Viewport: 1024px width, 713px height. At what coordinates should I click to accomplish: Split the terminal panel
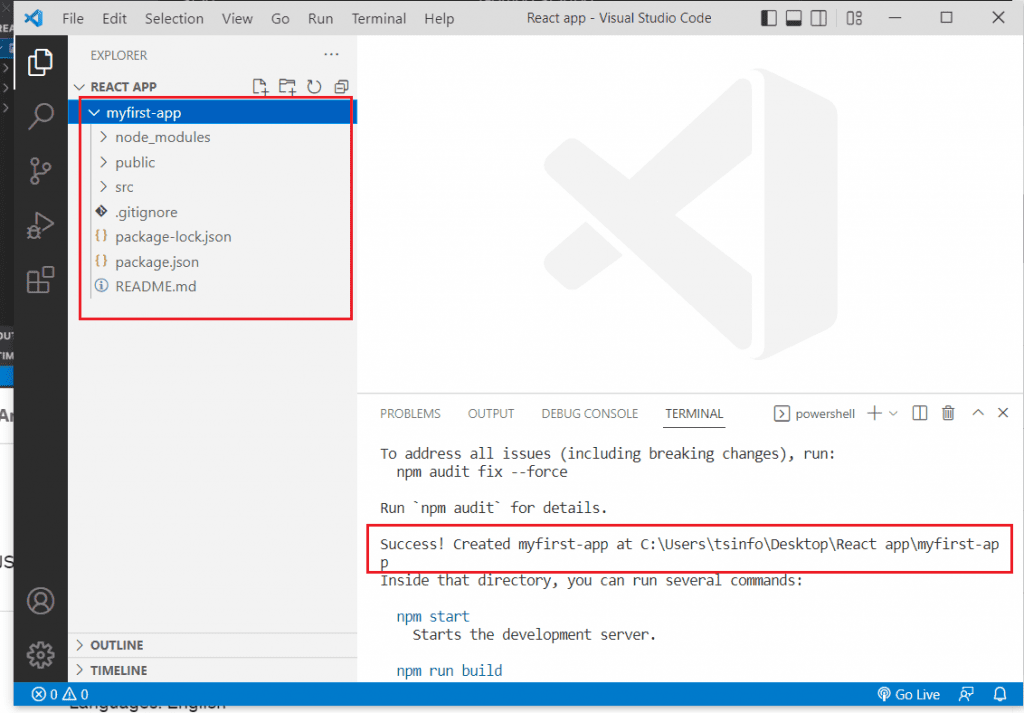(920, 413)
